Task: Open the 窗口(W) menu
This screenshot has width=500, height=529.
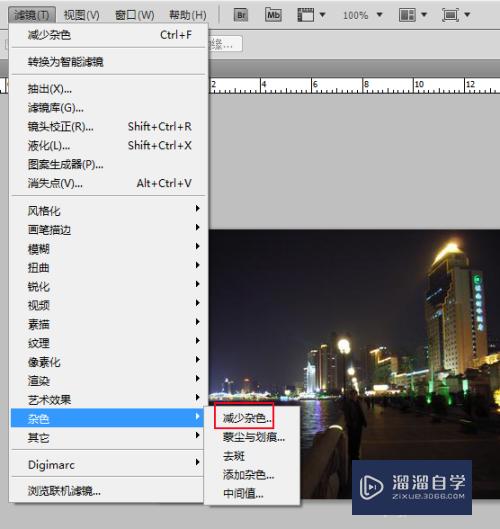Action: pyautogui.click(x=135, y=15)
